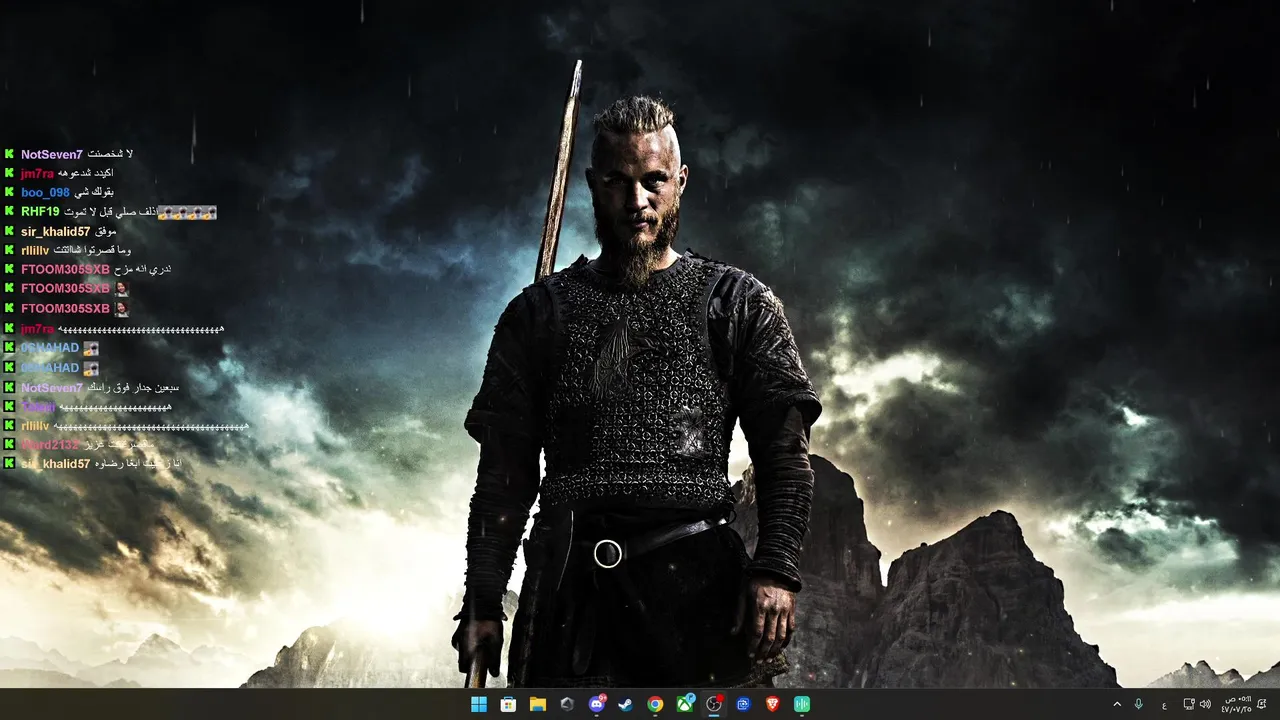Click the sir_khalid57 name in the bottom chat row
The height and width of the screenshot is (720, 1280).
click(55, 464)
